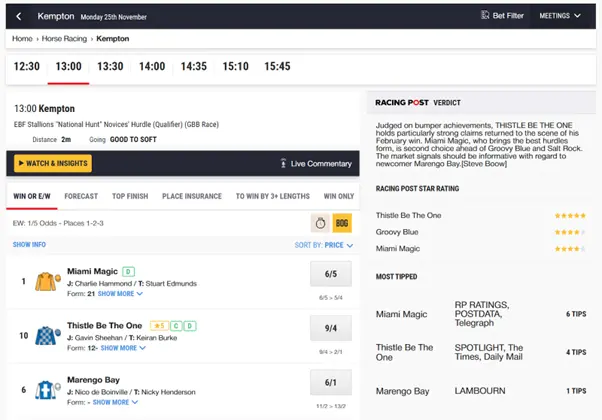Open the Meetings dropdown
This screenshot has height=420, width=602.
[560, 16]
